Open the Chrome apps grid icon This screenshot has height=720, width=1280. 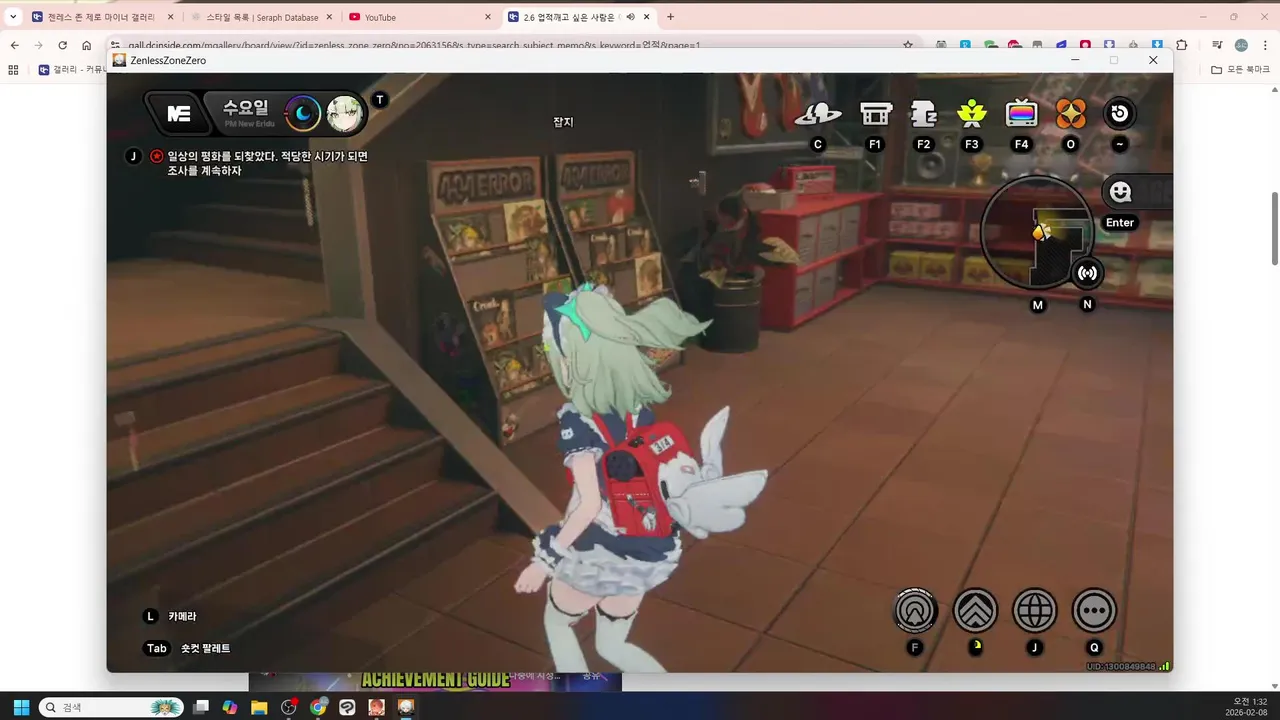[13, 70]
